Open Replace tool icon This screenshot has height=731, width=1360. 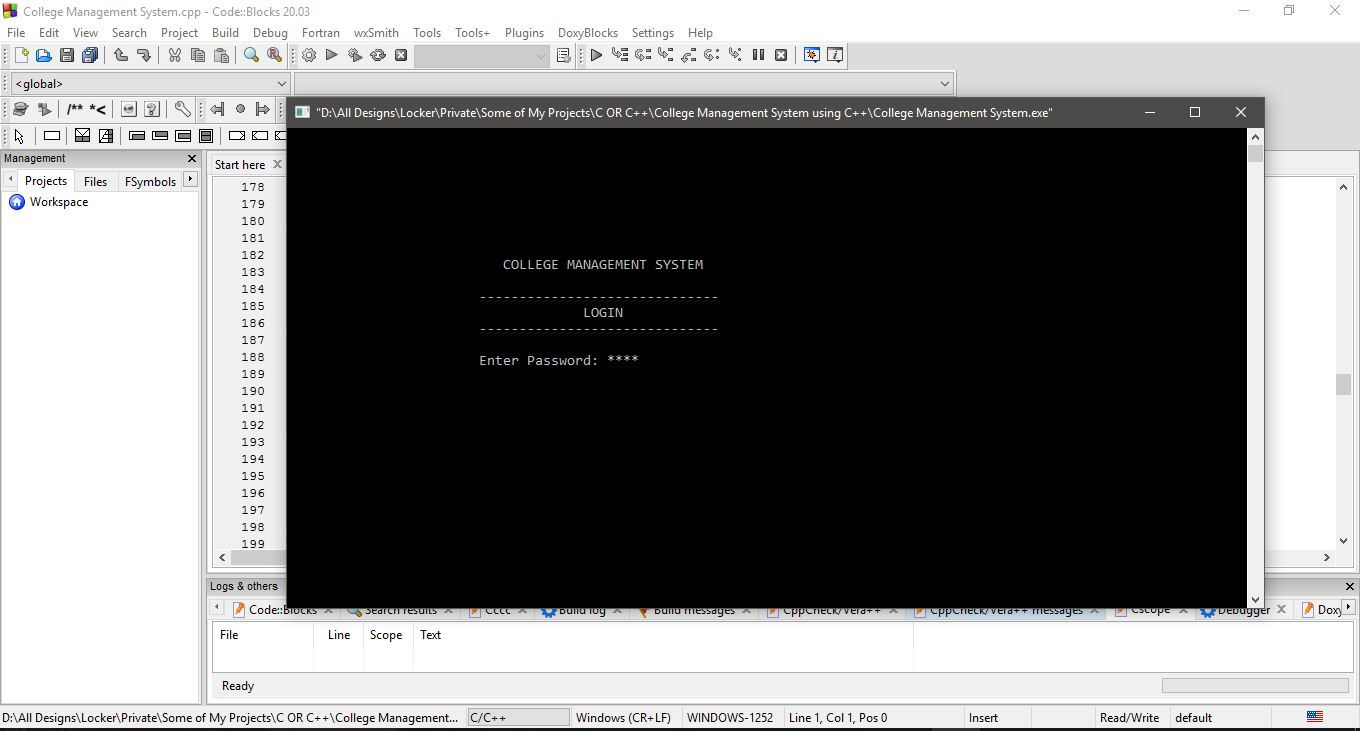pyautogui.click(x=275, y=56)
